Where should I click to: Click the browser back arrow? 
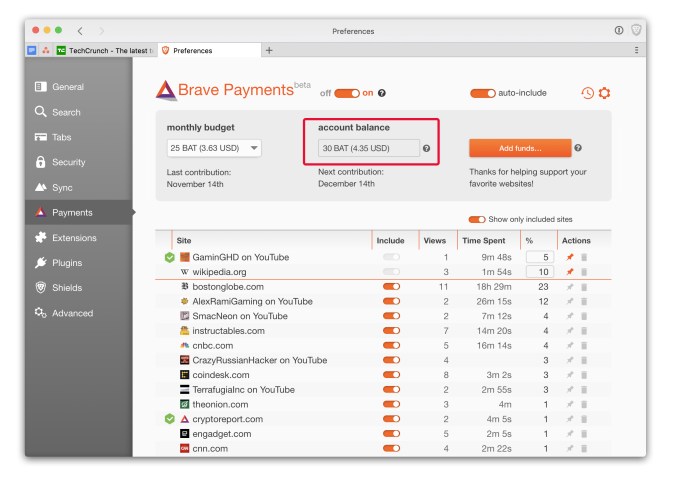tap(81, 31)
